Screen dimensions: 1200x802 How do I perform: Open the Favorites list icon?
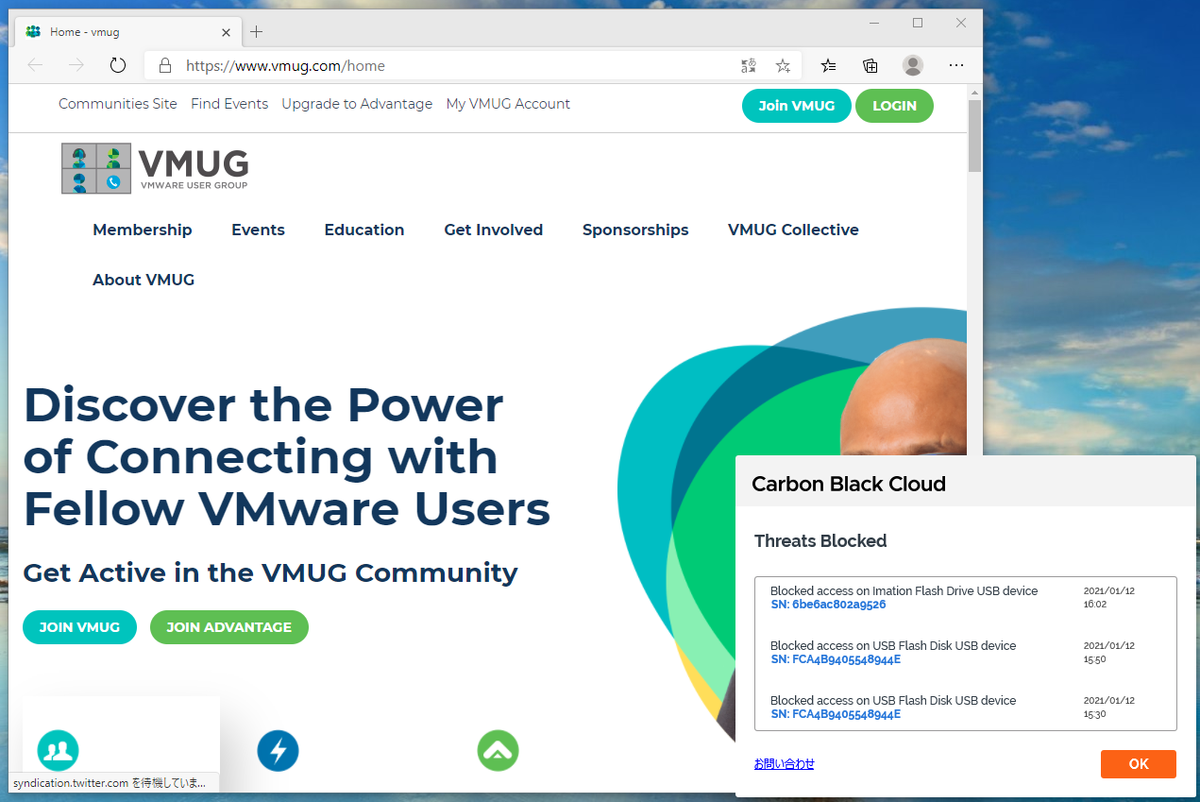point(828,66)
